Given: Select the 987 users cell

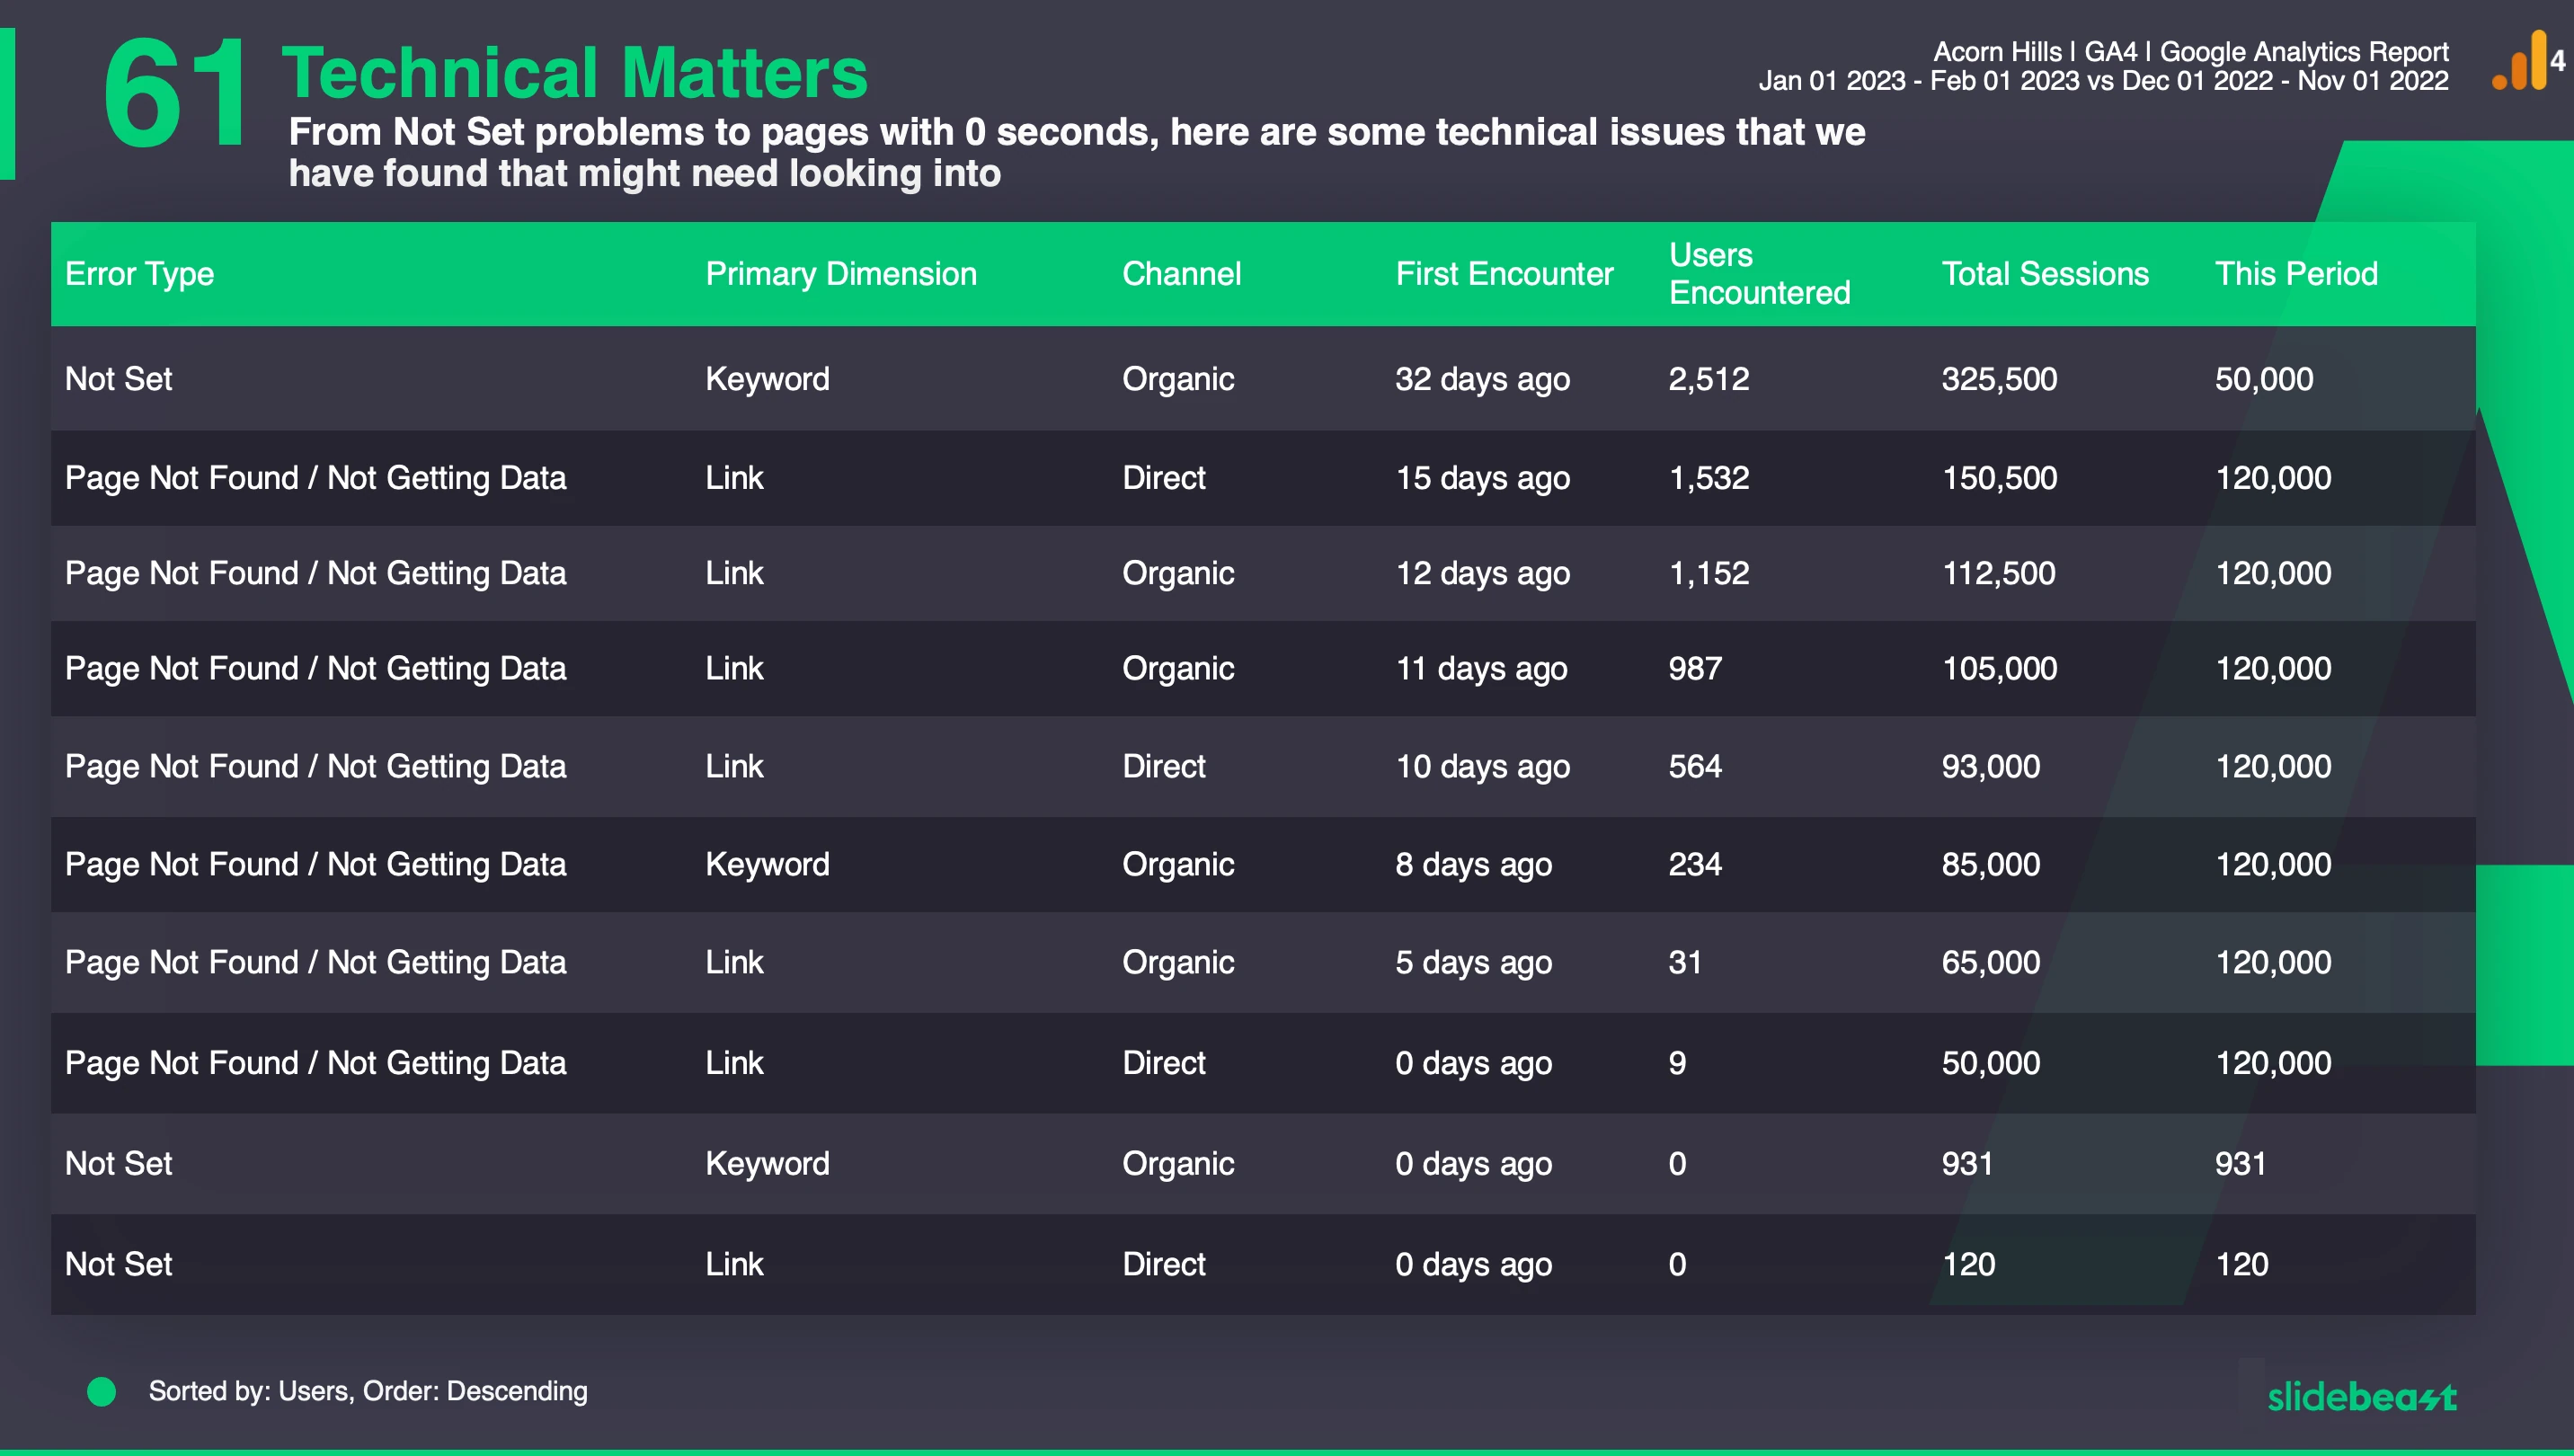Looking at the screenshot, I should click(1694, 668).
